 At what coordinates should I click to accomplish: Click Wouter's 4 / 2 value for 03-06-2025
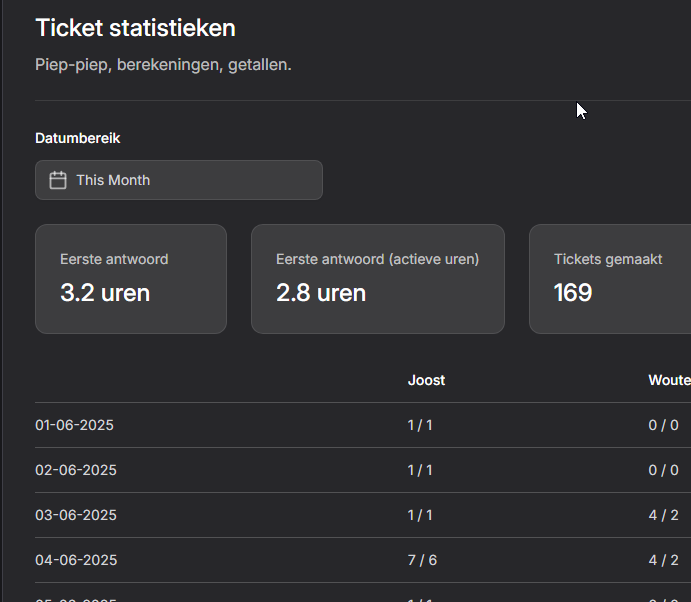663,515
